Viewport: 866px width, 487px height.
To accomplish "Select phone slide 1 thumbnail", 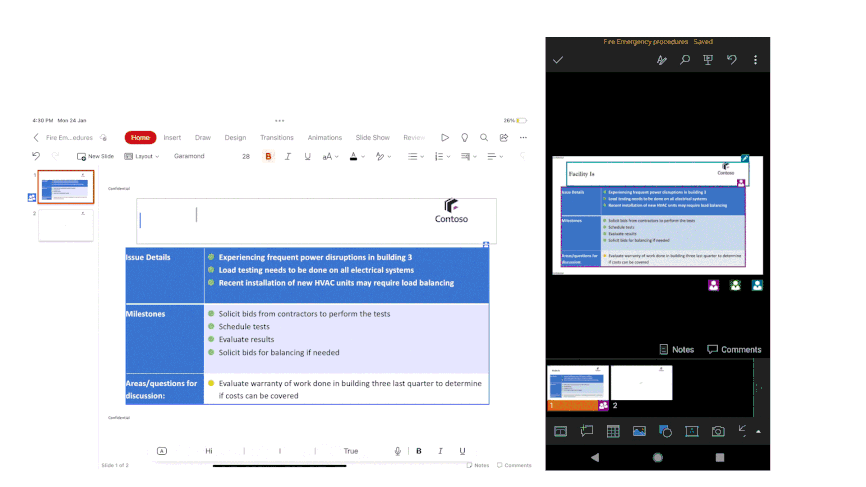I will click(x=578, y=388).
